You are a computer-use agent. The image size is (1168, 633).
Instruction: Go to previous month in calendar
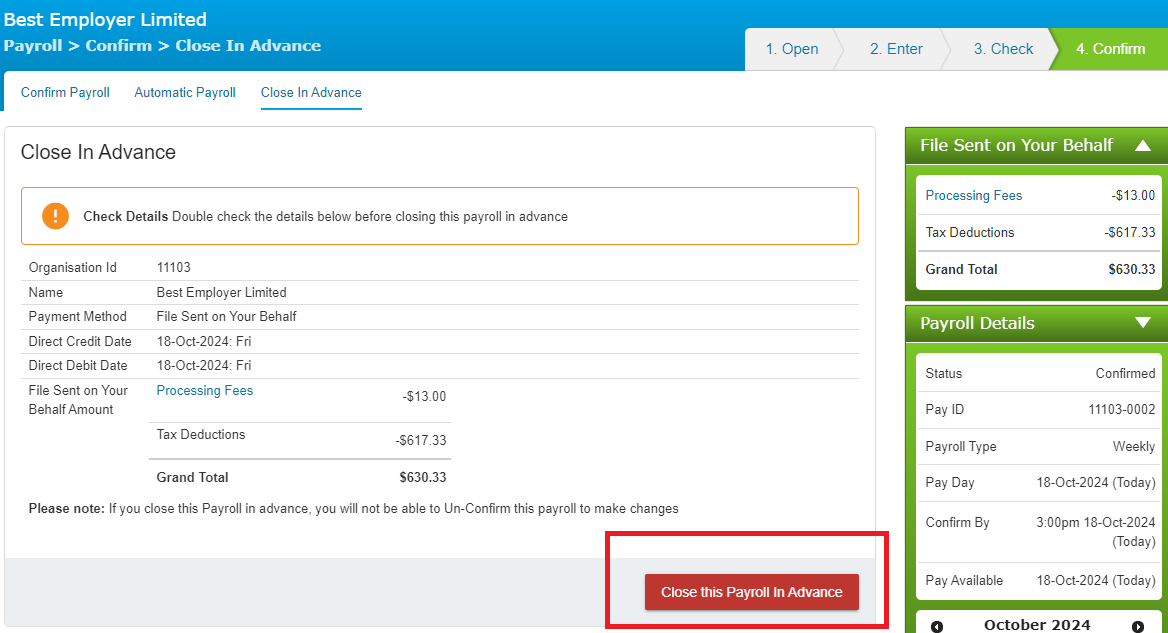click(x=937, y=626)
